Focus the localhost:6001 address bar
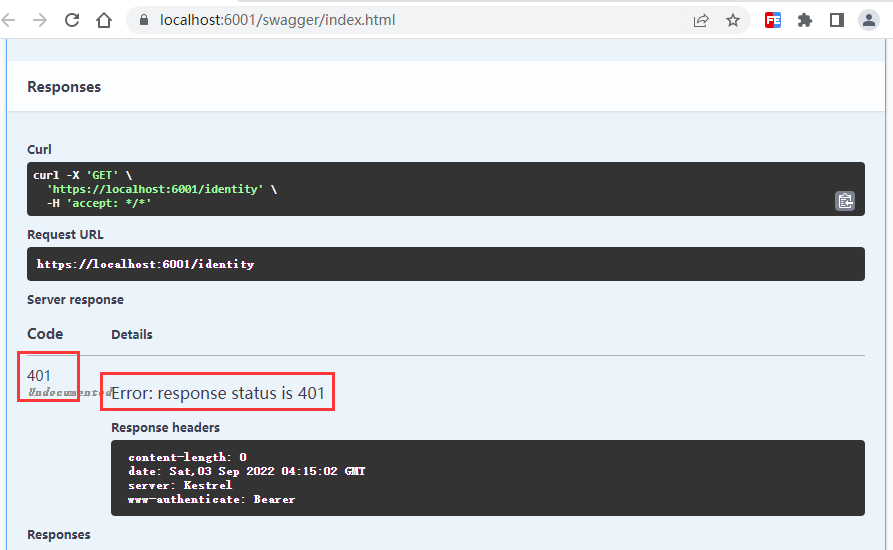Image resolution: width=893 pixels, height=550 pixels. [400, 20]
